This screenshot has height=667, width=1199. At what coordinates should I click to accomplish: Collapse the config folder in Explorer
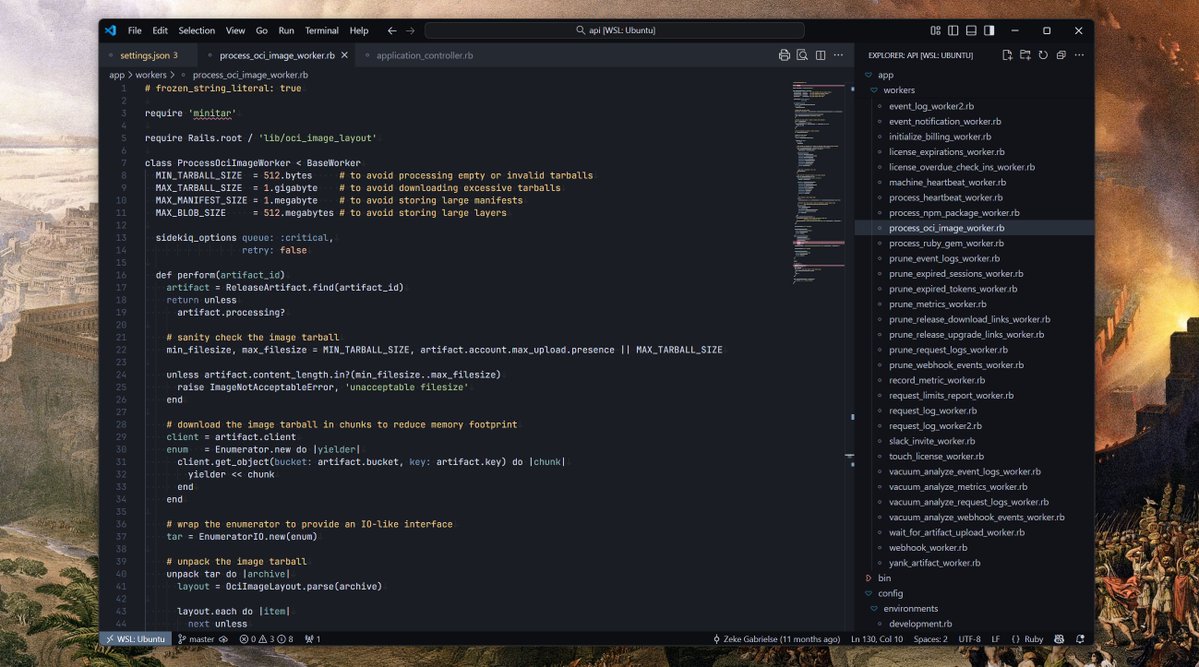[890, 594]
